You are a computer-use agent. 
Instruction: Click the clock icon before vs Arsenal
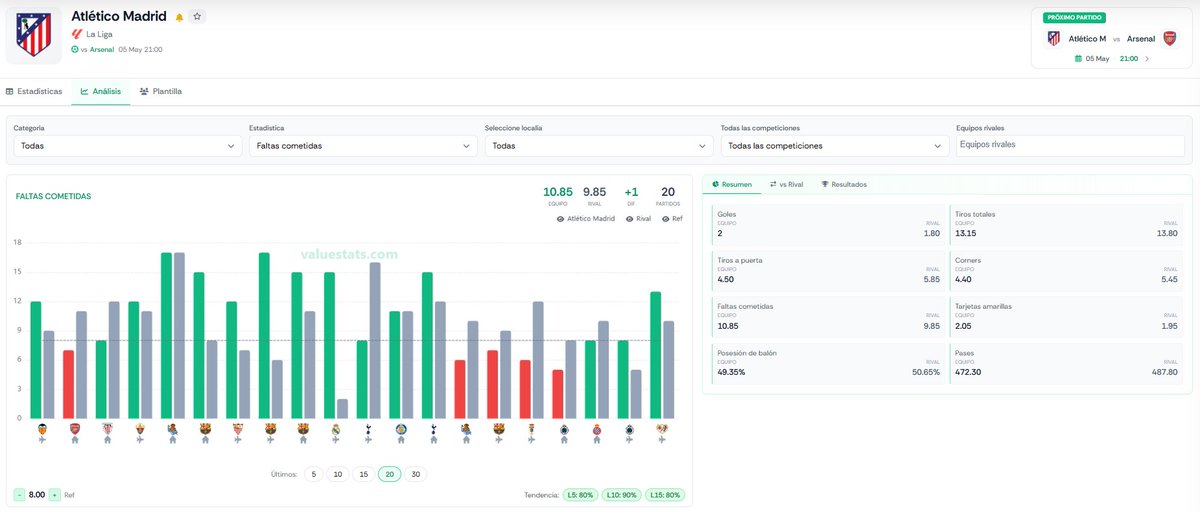75,49
